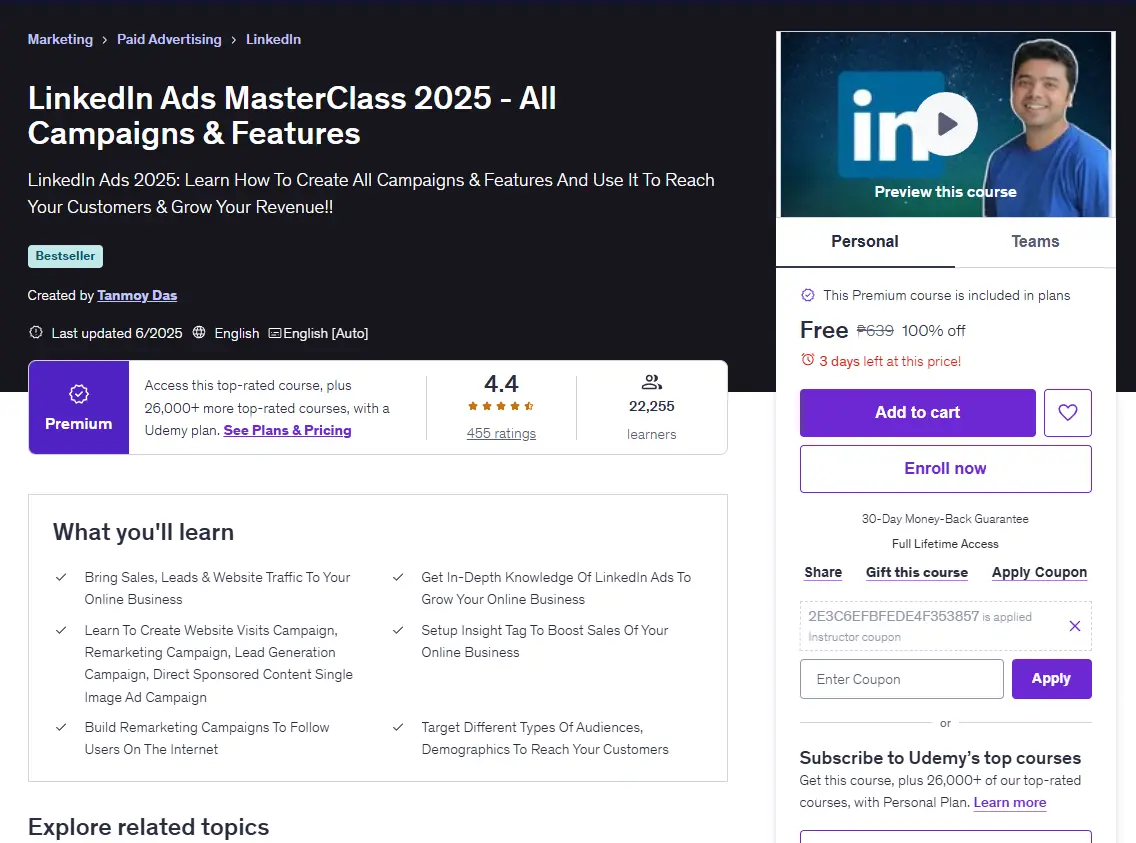This screenshot has width=1136, height=843.
Task: Share this course
Action: coord(823,572)
